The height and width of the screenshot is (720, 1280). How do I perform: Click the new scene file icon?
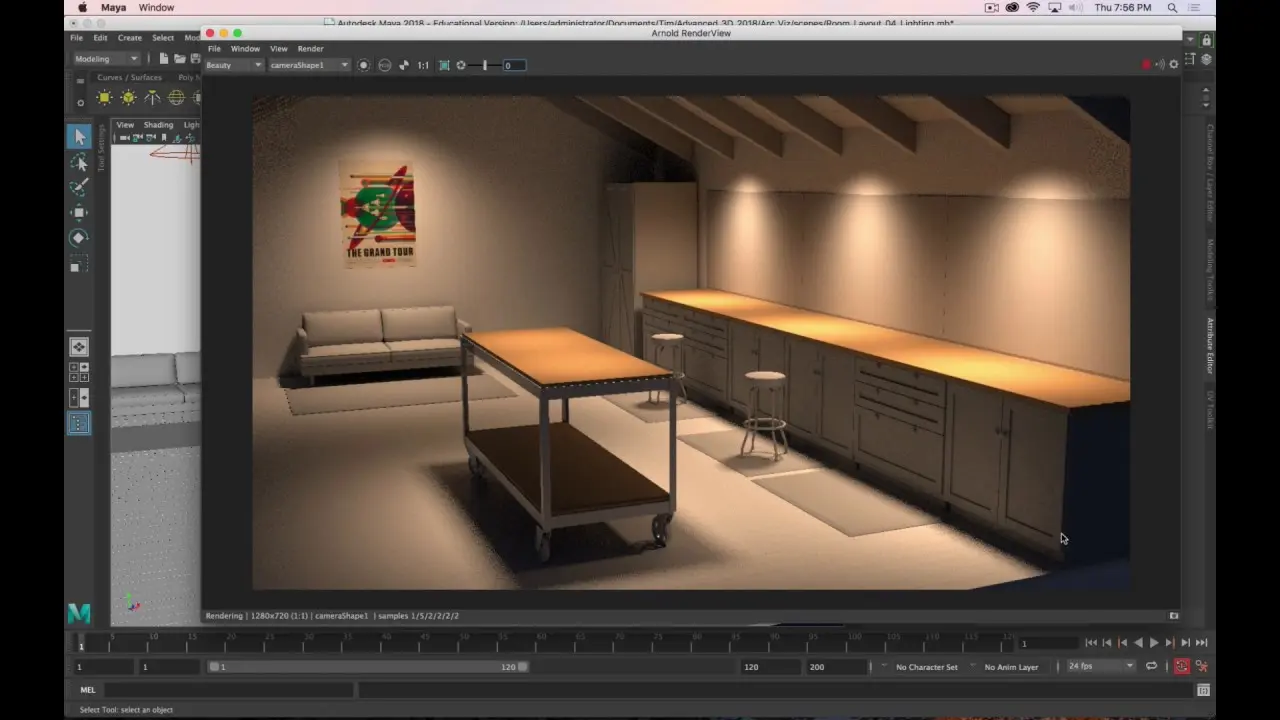coord(164,59)
